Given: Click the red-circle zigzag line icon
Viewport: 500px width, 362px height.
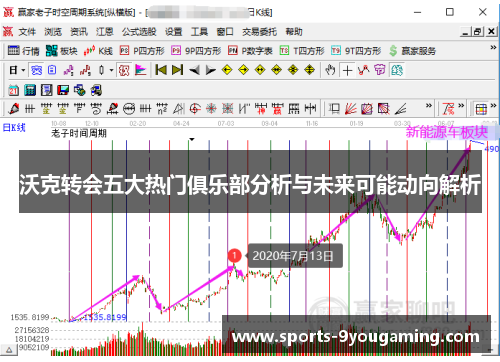Looking at the screenshot, I should (x=364, y=70).
